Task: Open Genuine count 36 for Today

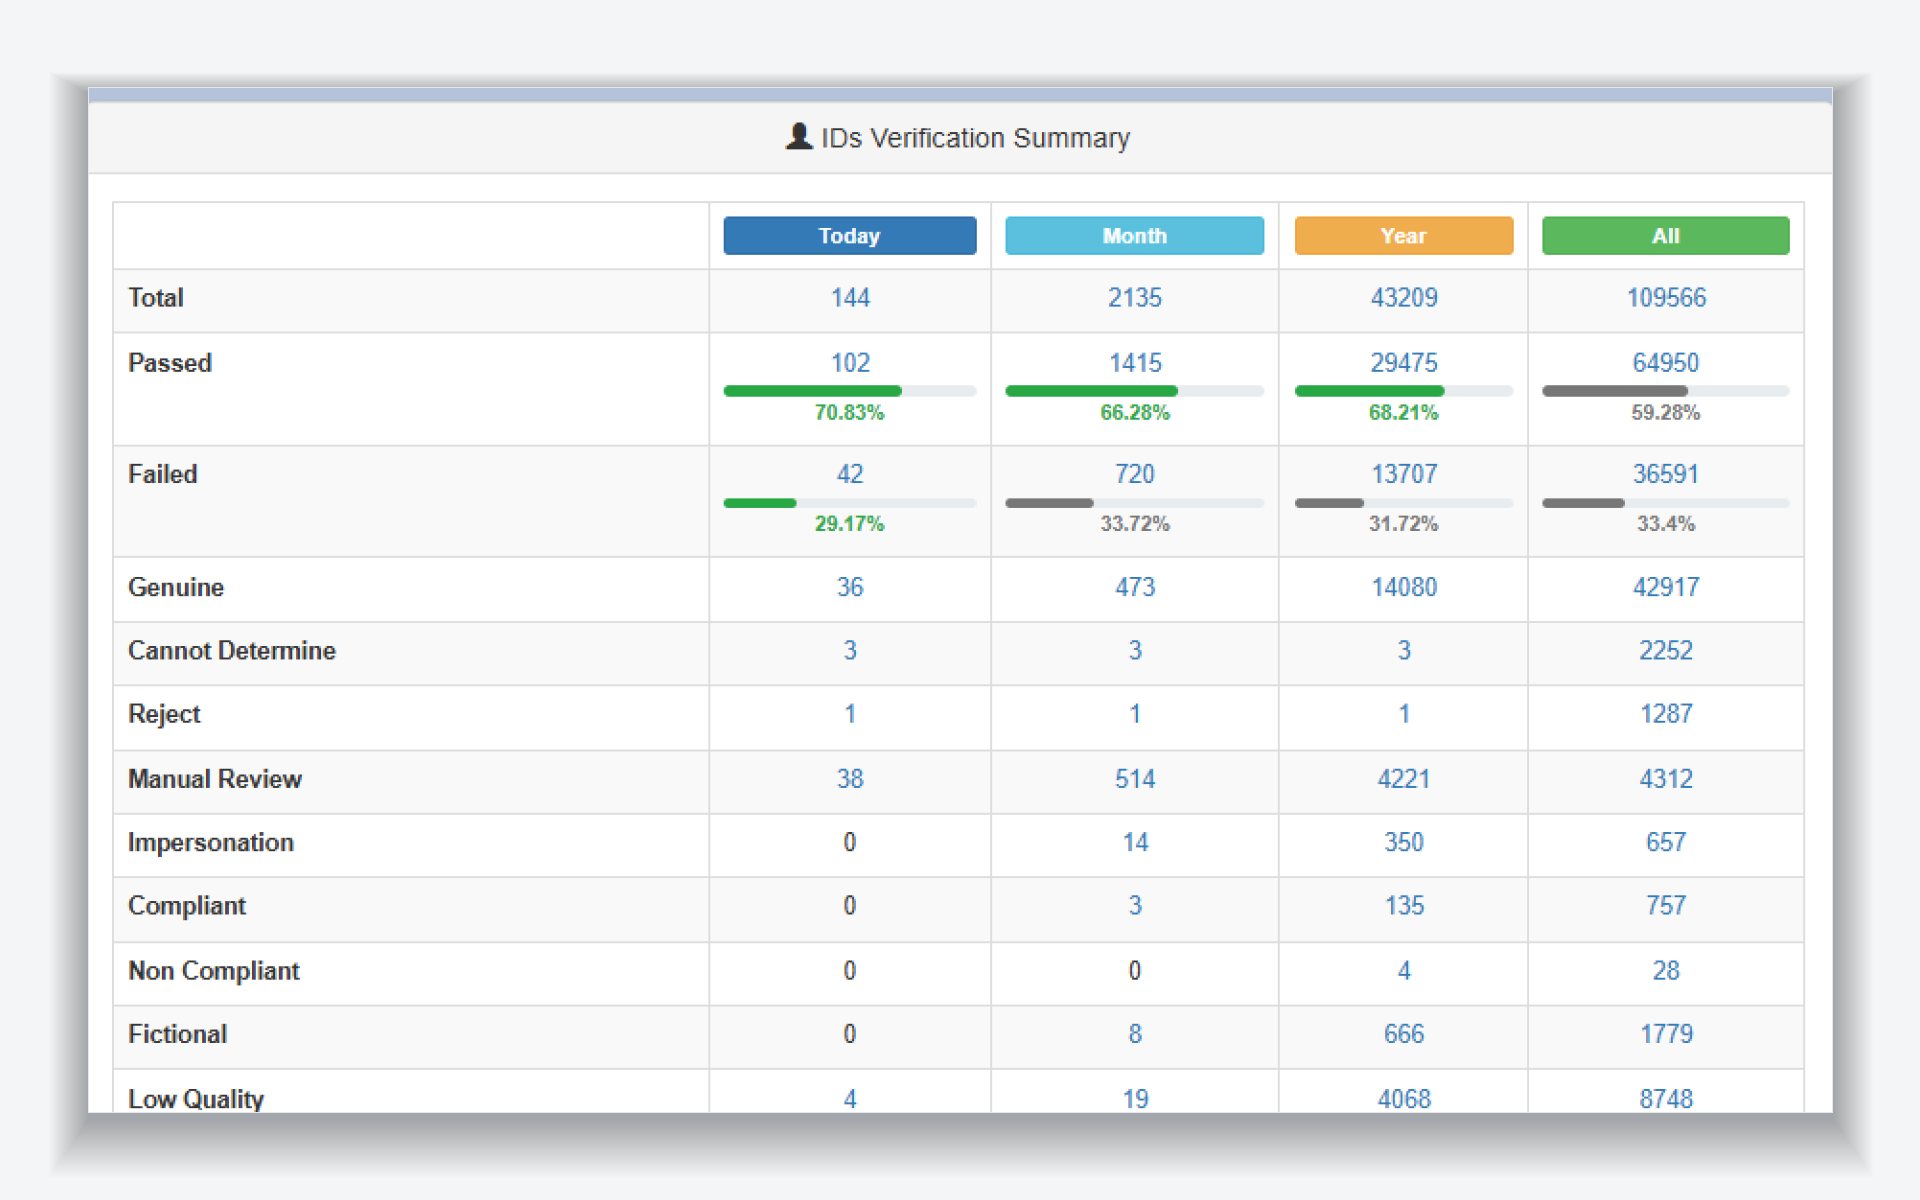Action: (x=850, y=587)
